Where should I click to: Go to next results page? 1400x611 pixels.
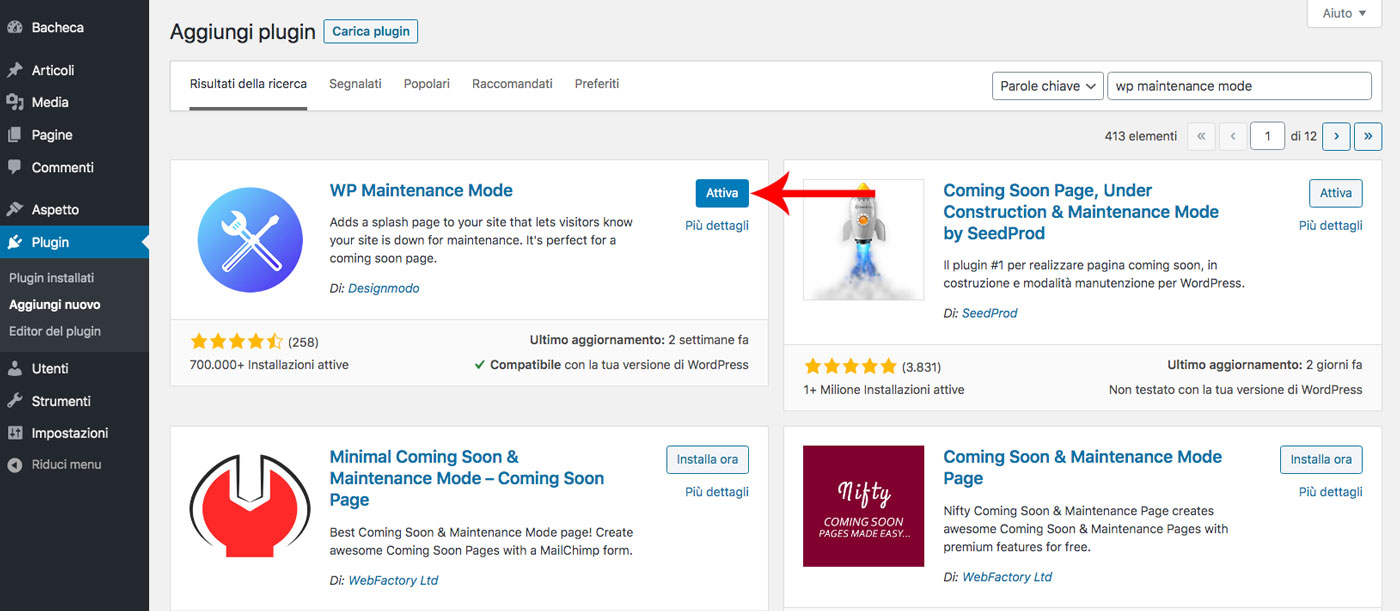1336,136
